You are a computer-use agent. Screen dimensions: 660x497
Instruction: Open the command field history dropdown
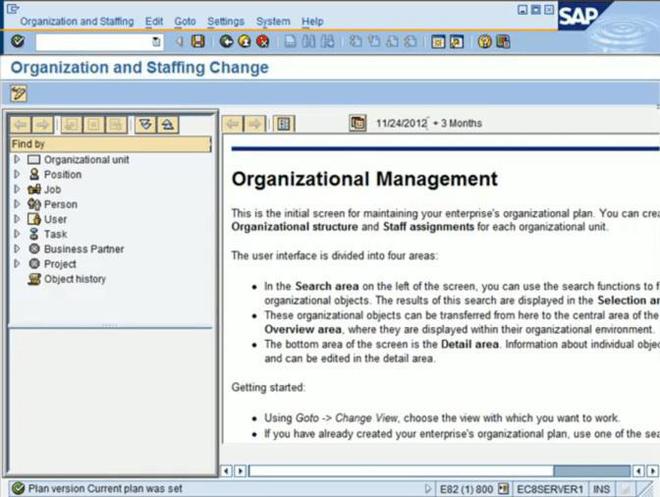coord(156,42)
